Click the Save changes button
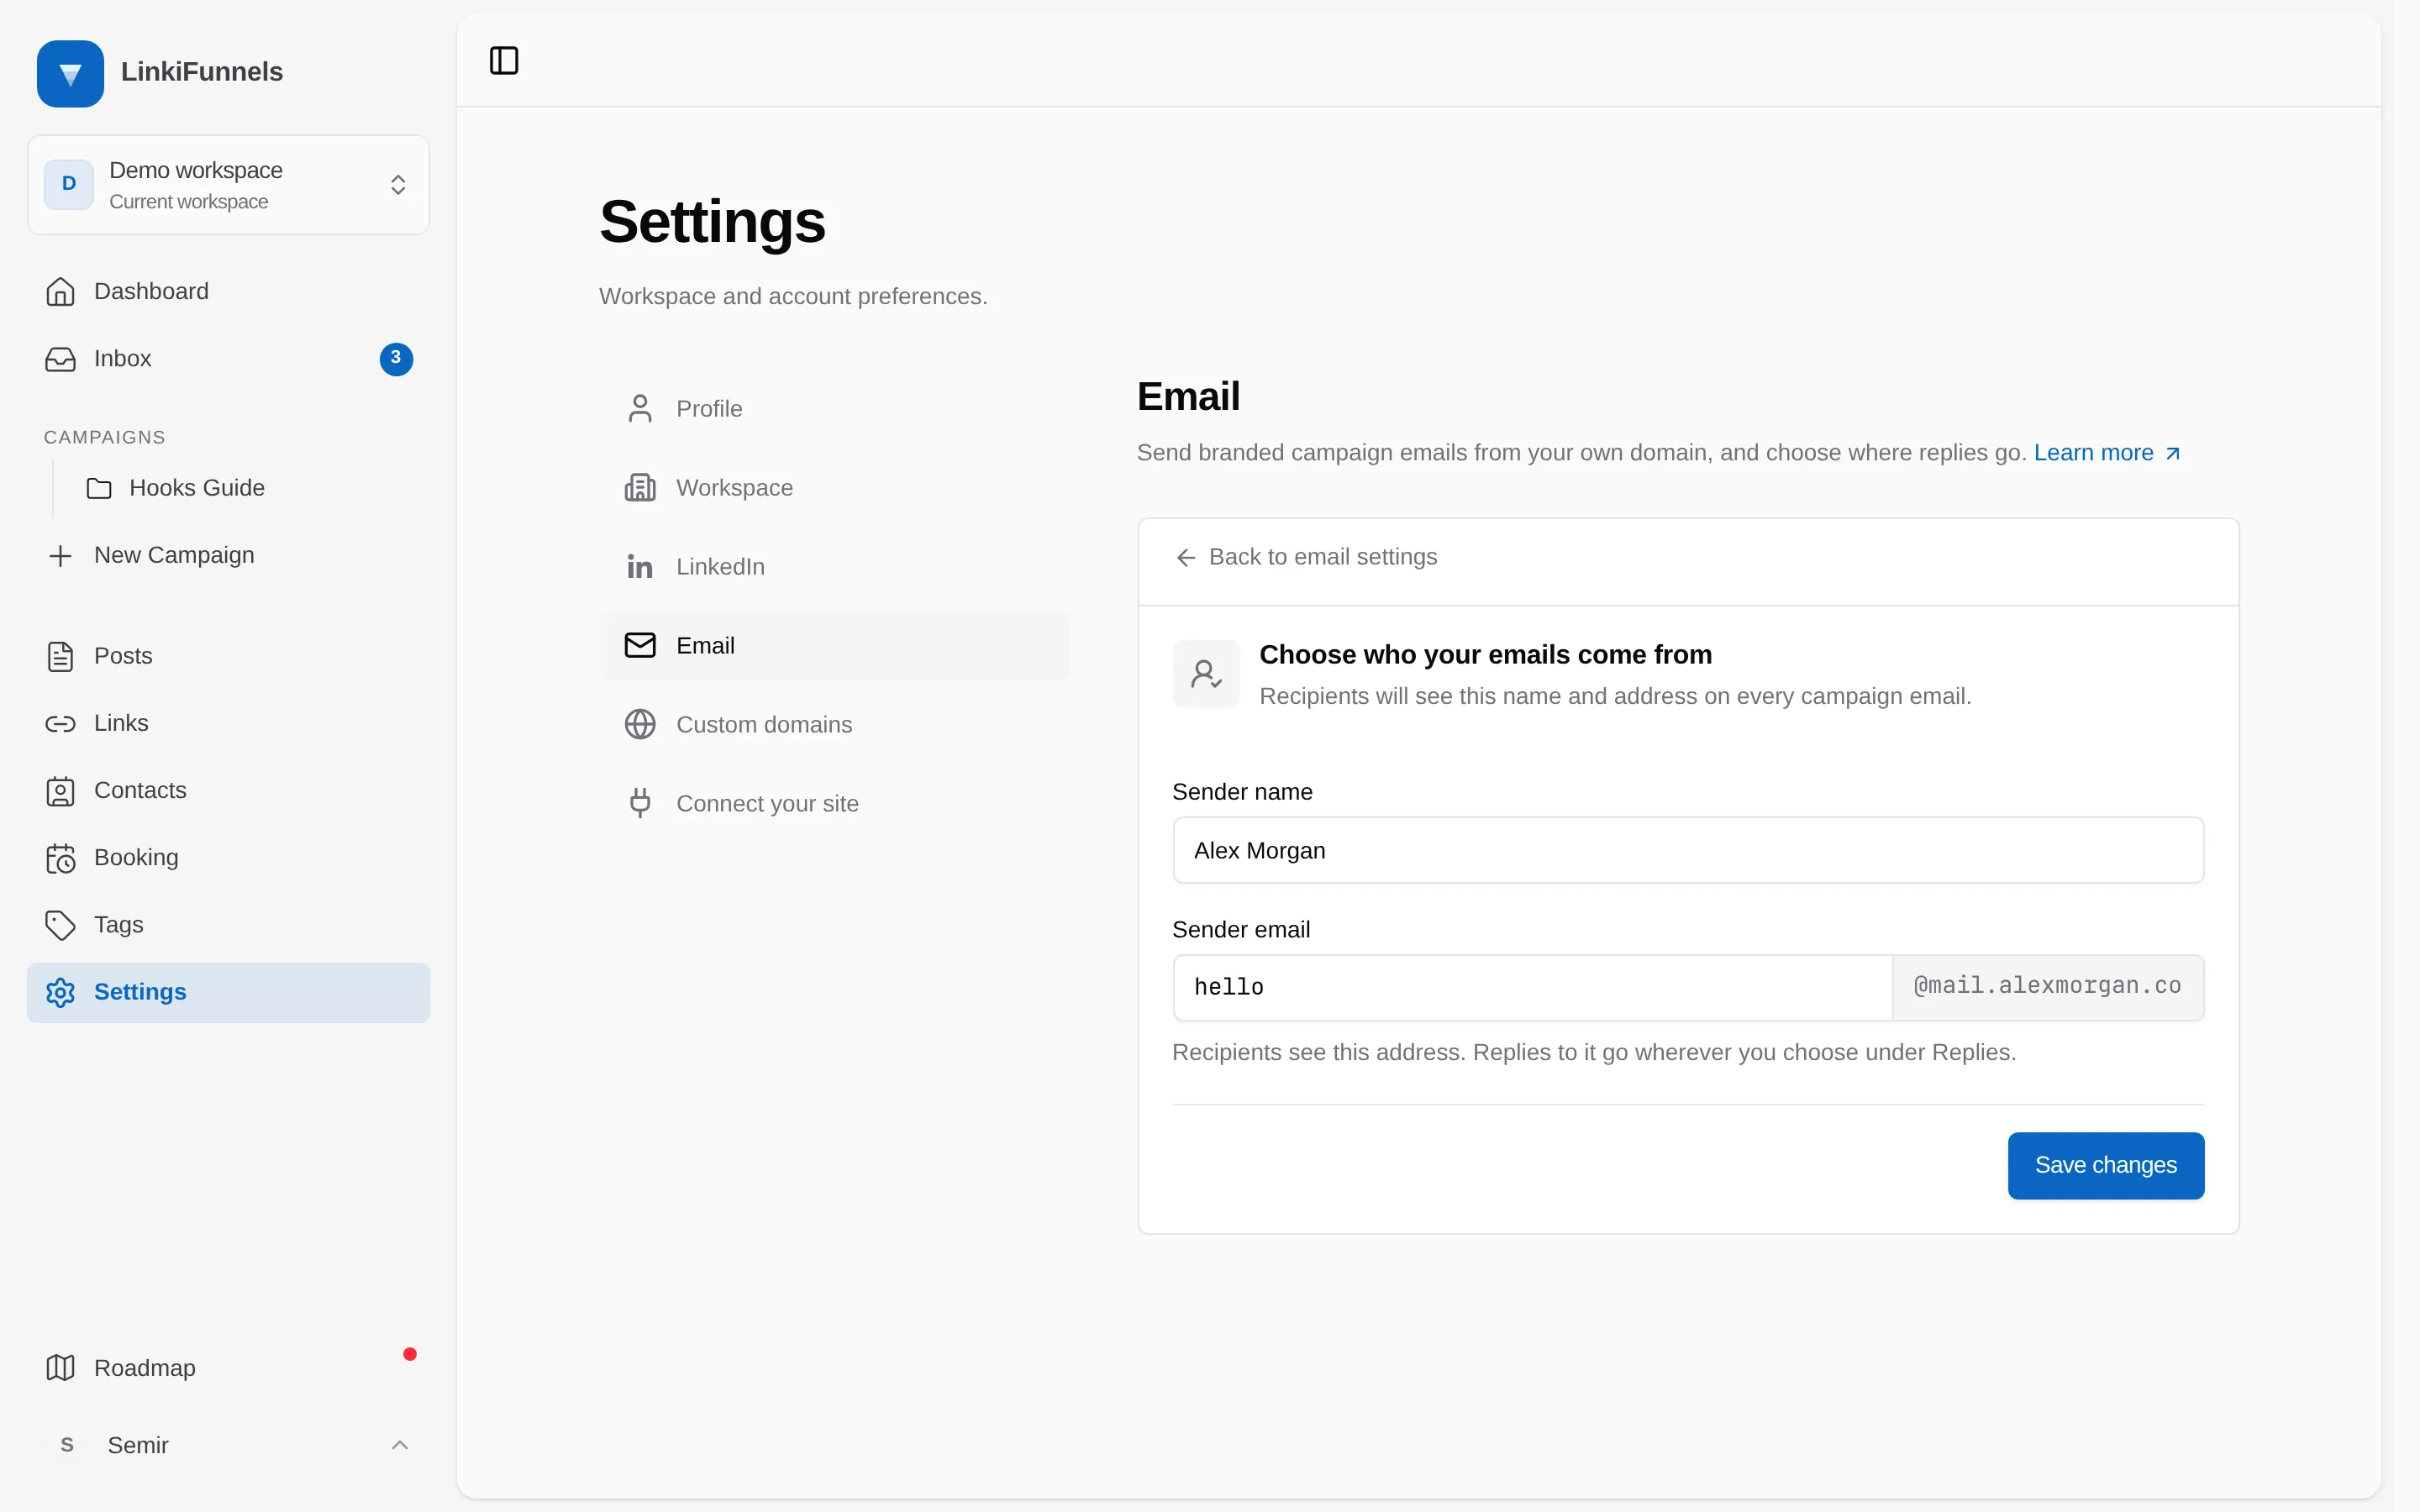The width and height of the screenshot is (2420, 1512). (x=2106, y=1166)
